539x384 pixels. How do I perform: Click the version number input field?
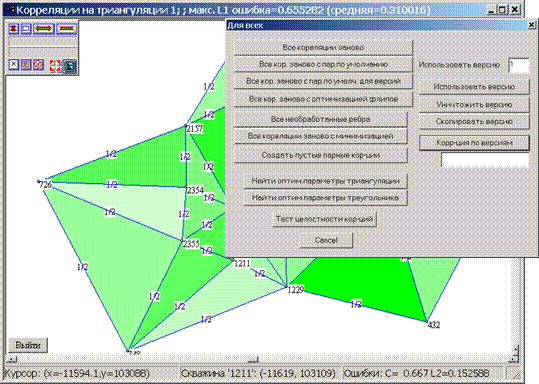(x=519, y=65)
